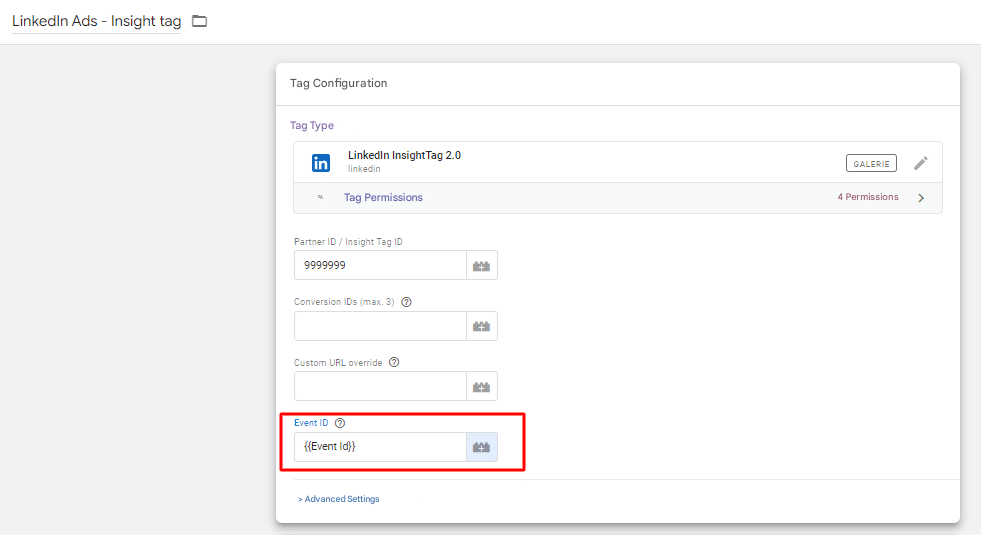Focus the Custom URL override input field
This screenshot has height=535, width=981.
[380, 387]
